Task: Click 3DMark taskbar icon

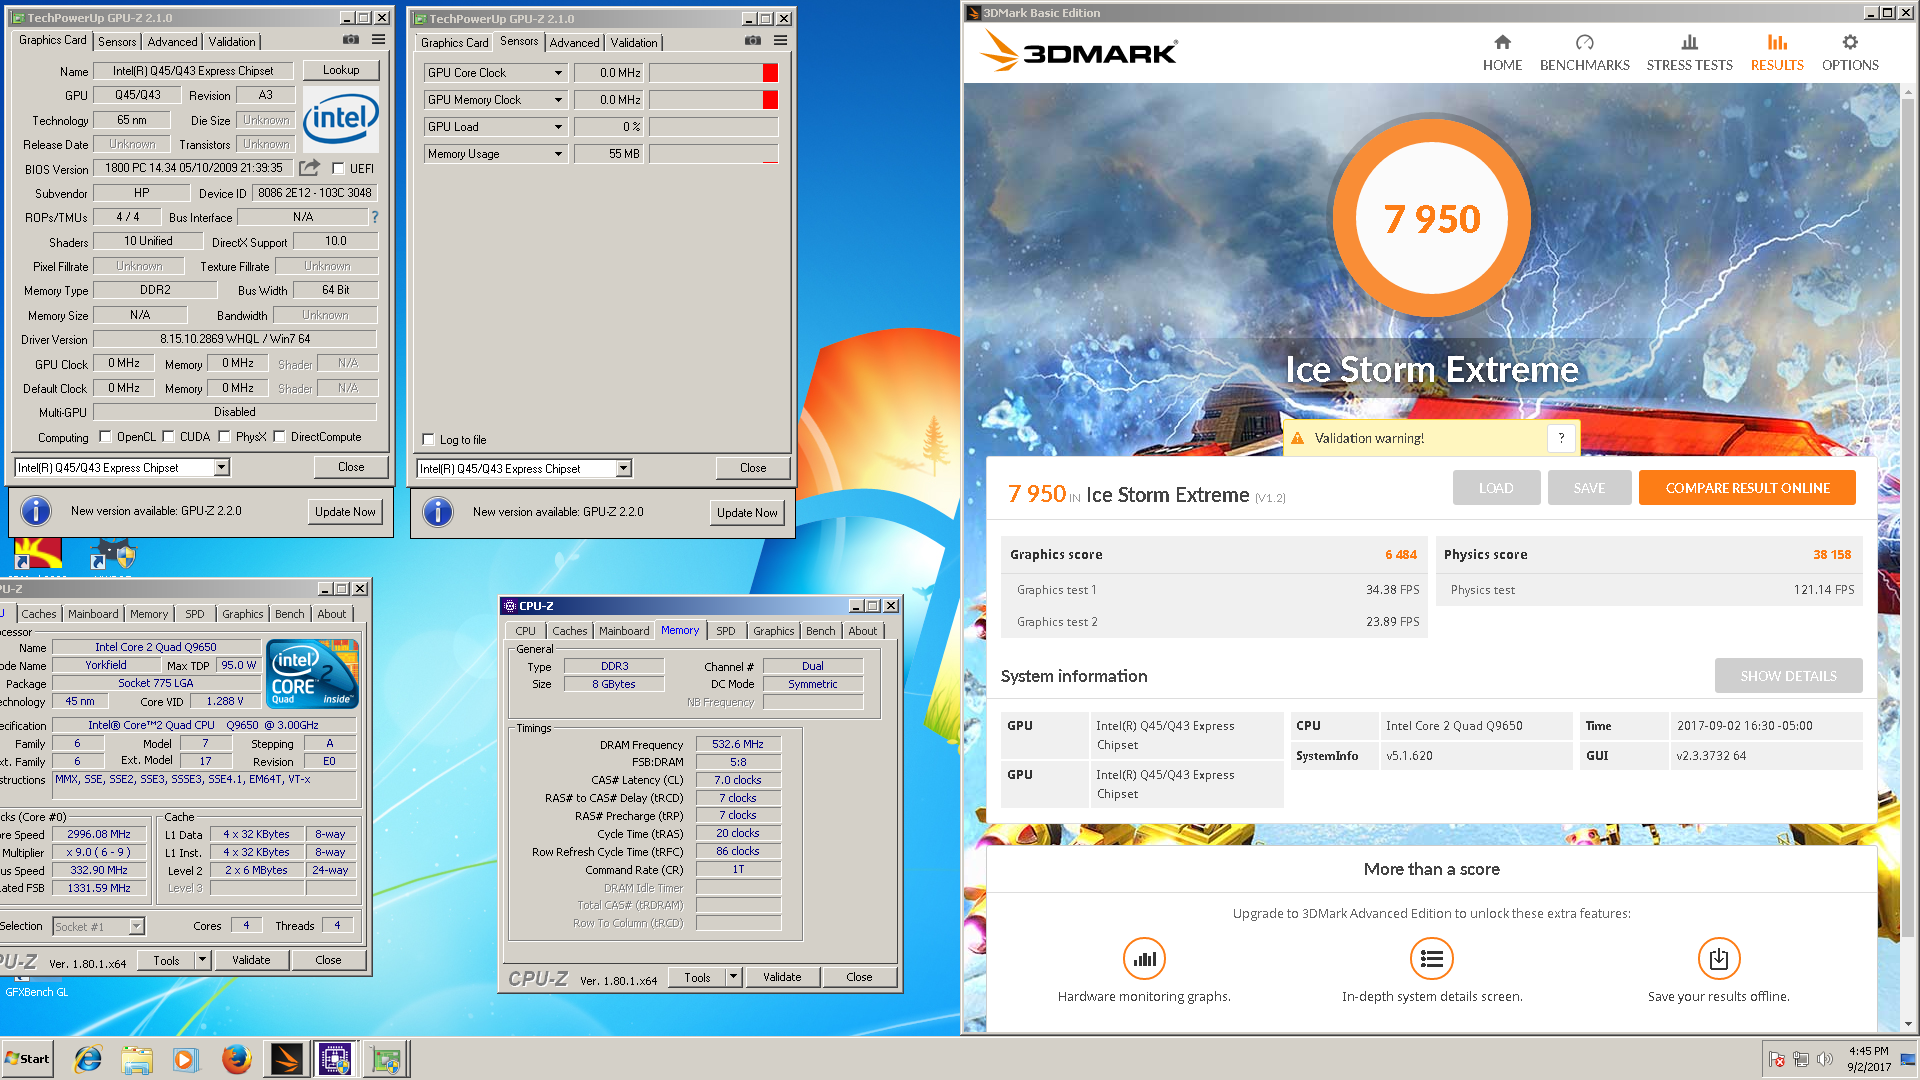Action: pyautogui.click(x=286, y=1059)
